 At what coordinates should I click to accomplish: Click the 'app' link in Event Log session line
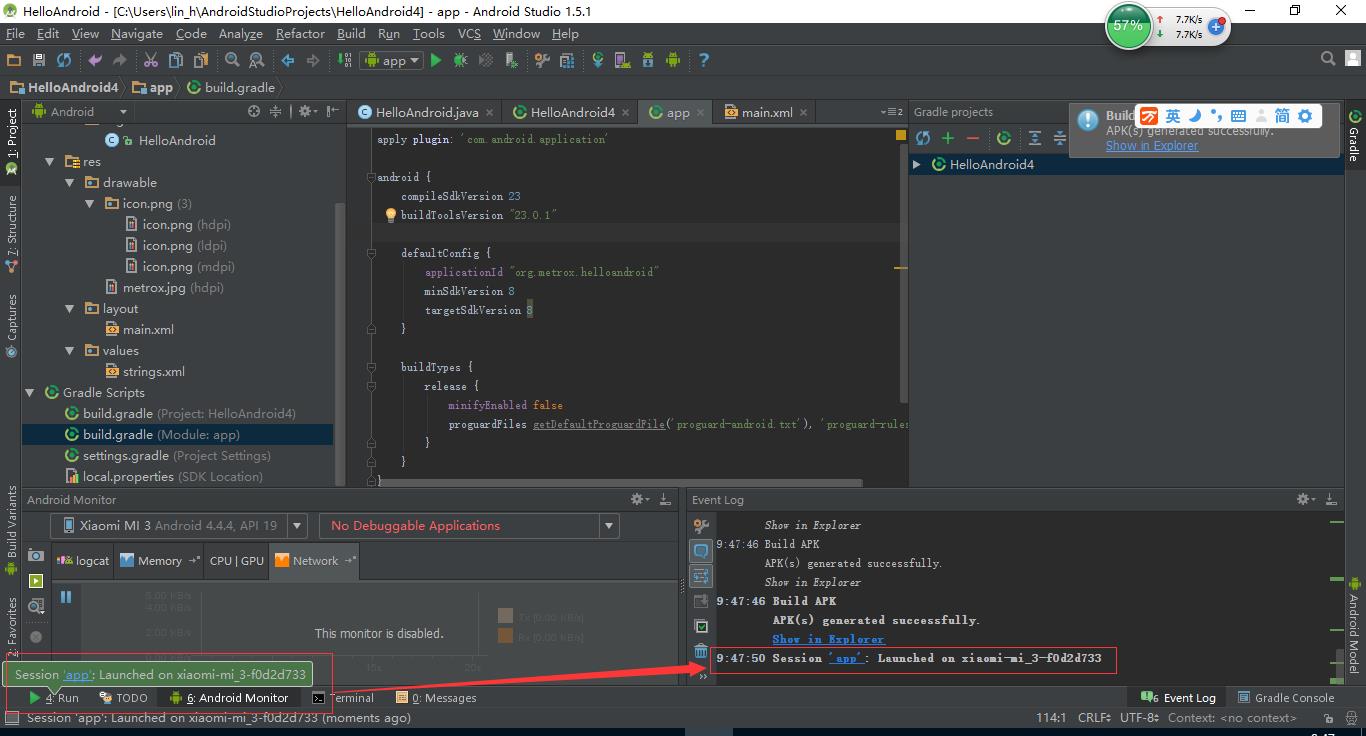[845, 658]
